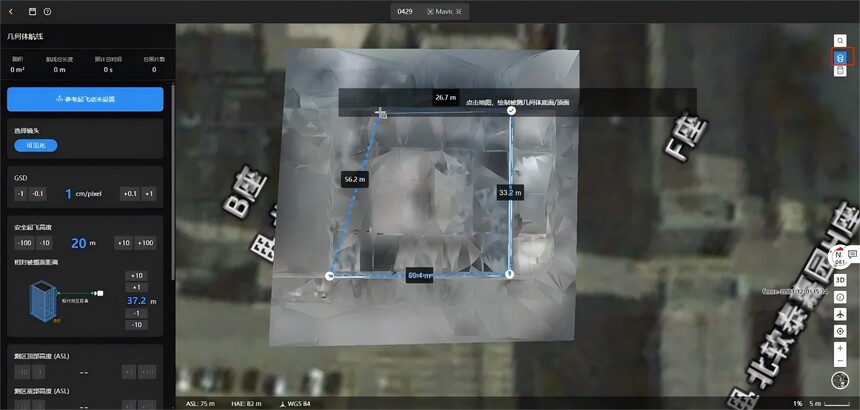Open help via the question mark icon
860x410 pixels.
point(48,12)
